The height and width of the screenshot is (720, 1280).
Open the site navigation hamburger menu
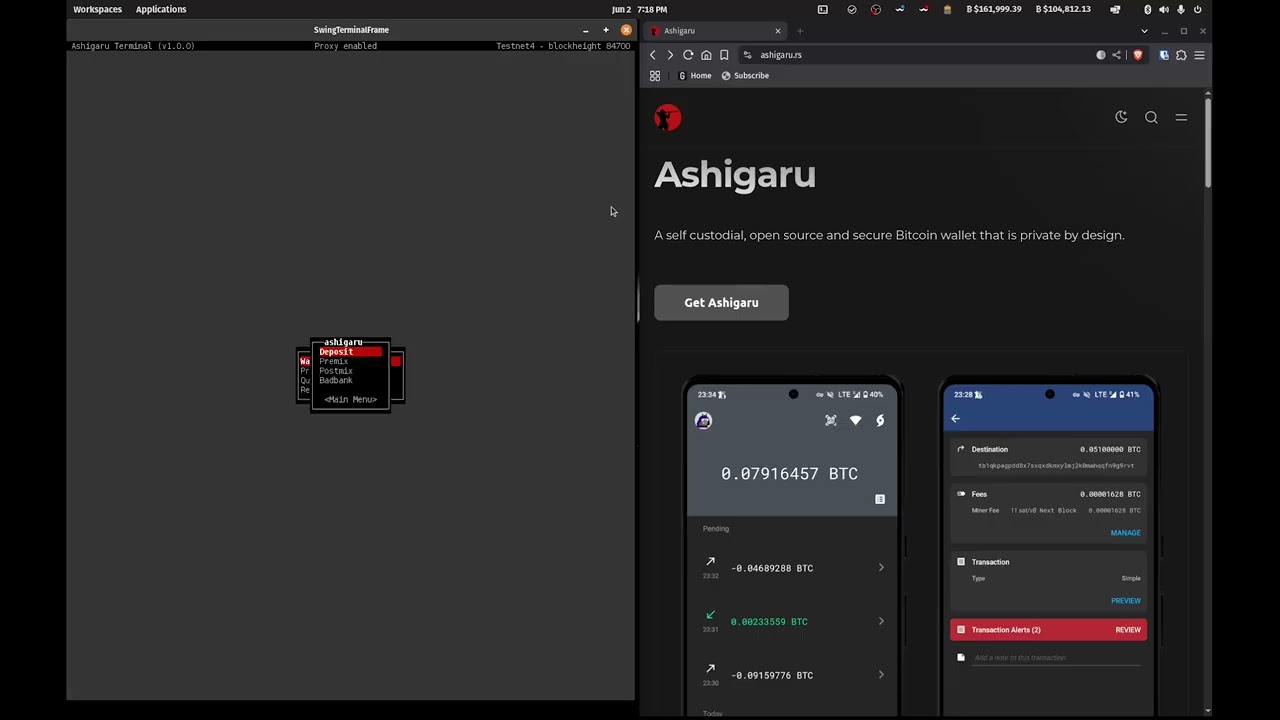pyautogui.click(x=1181, y=117)
